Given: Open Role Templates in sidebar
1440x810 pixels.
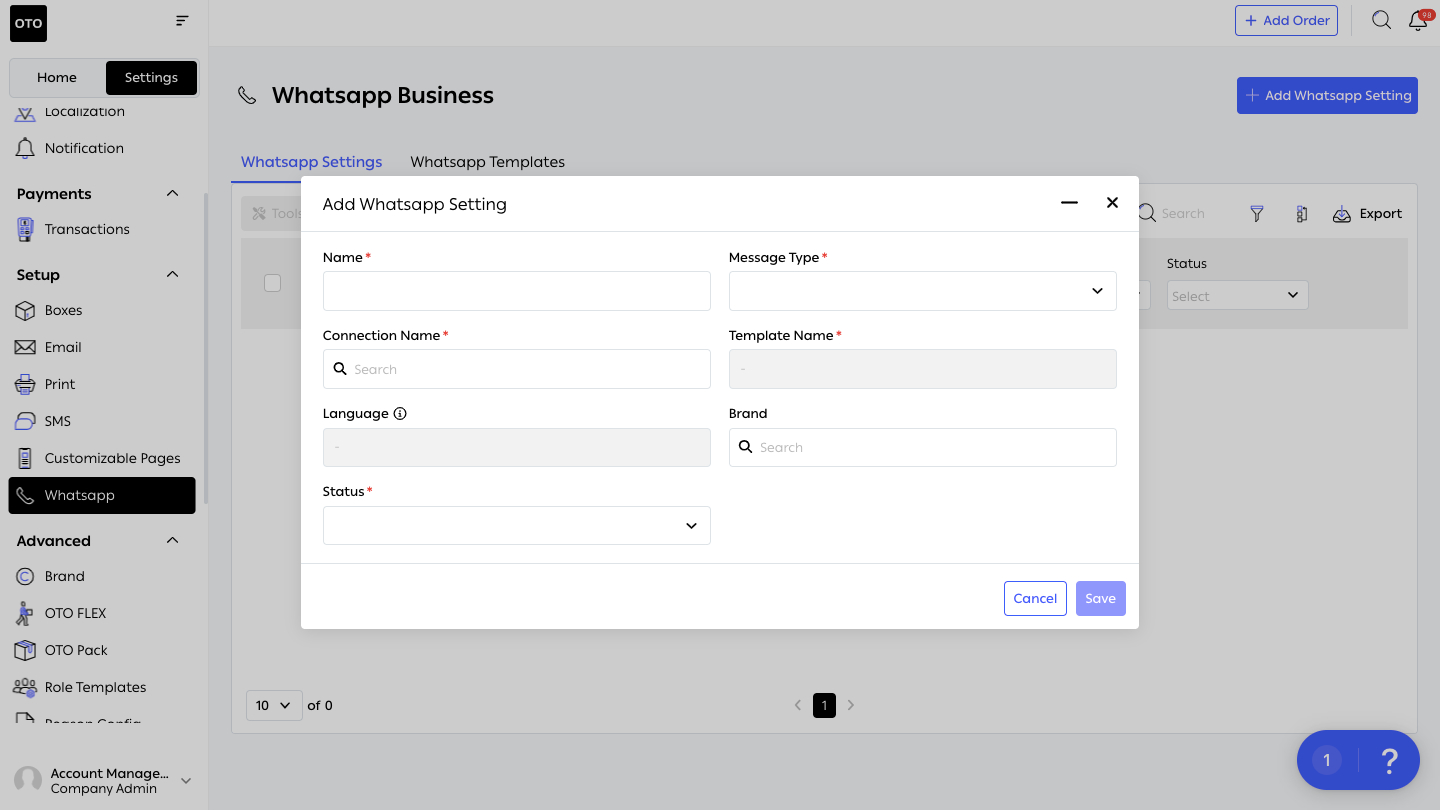Looking at the screenshot, I should (95, 687).
